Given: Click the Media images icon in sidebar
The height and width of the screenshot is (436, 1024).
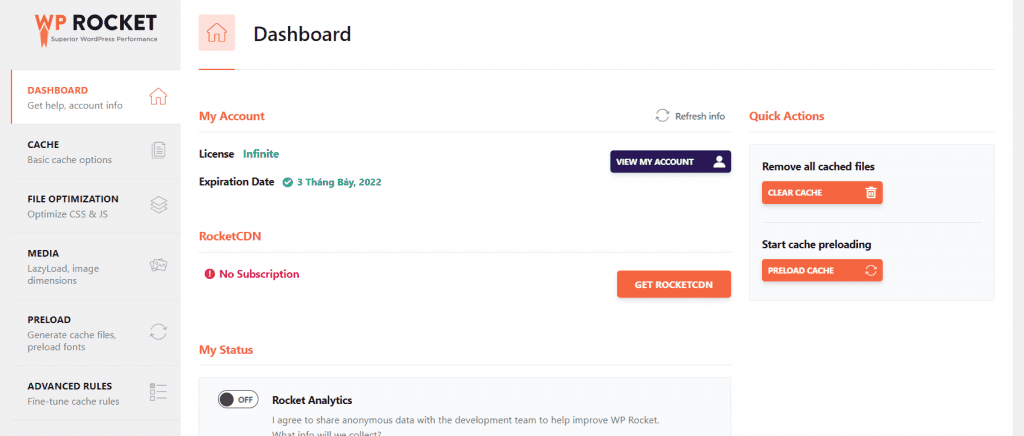Looking at the screenshot, I should click(x=158, y=265).
